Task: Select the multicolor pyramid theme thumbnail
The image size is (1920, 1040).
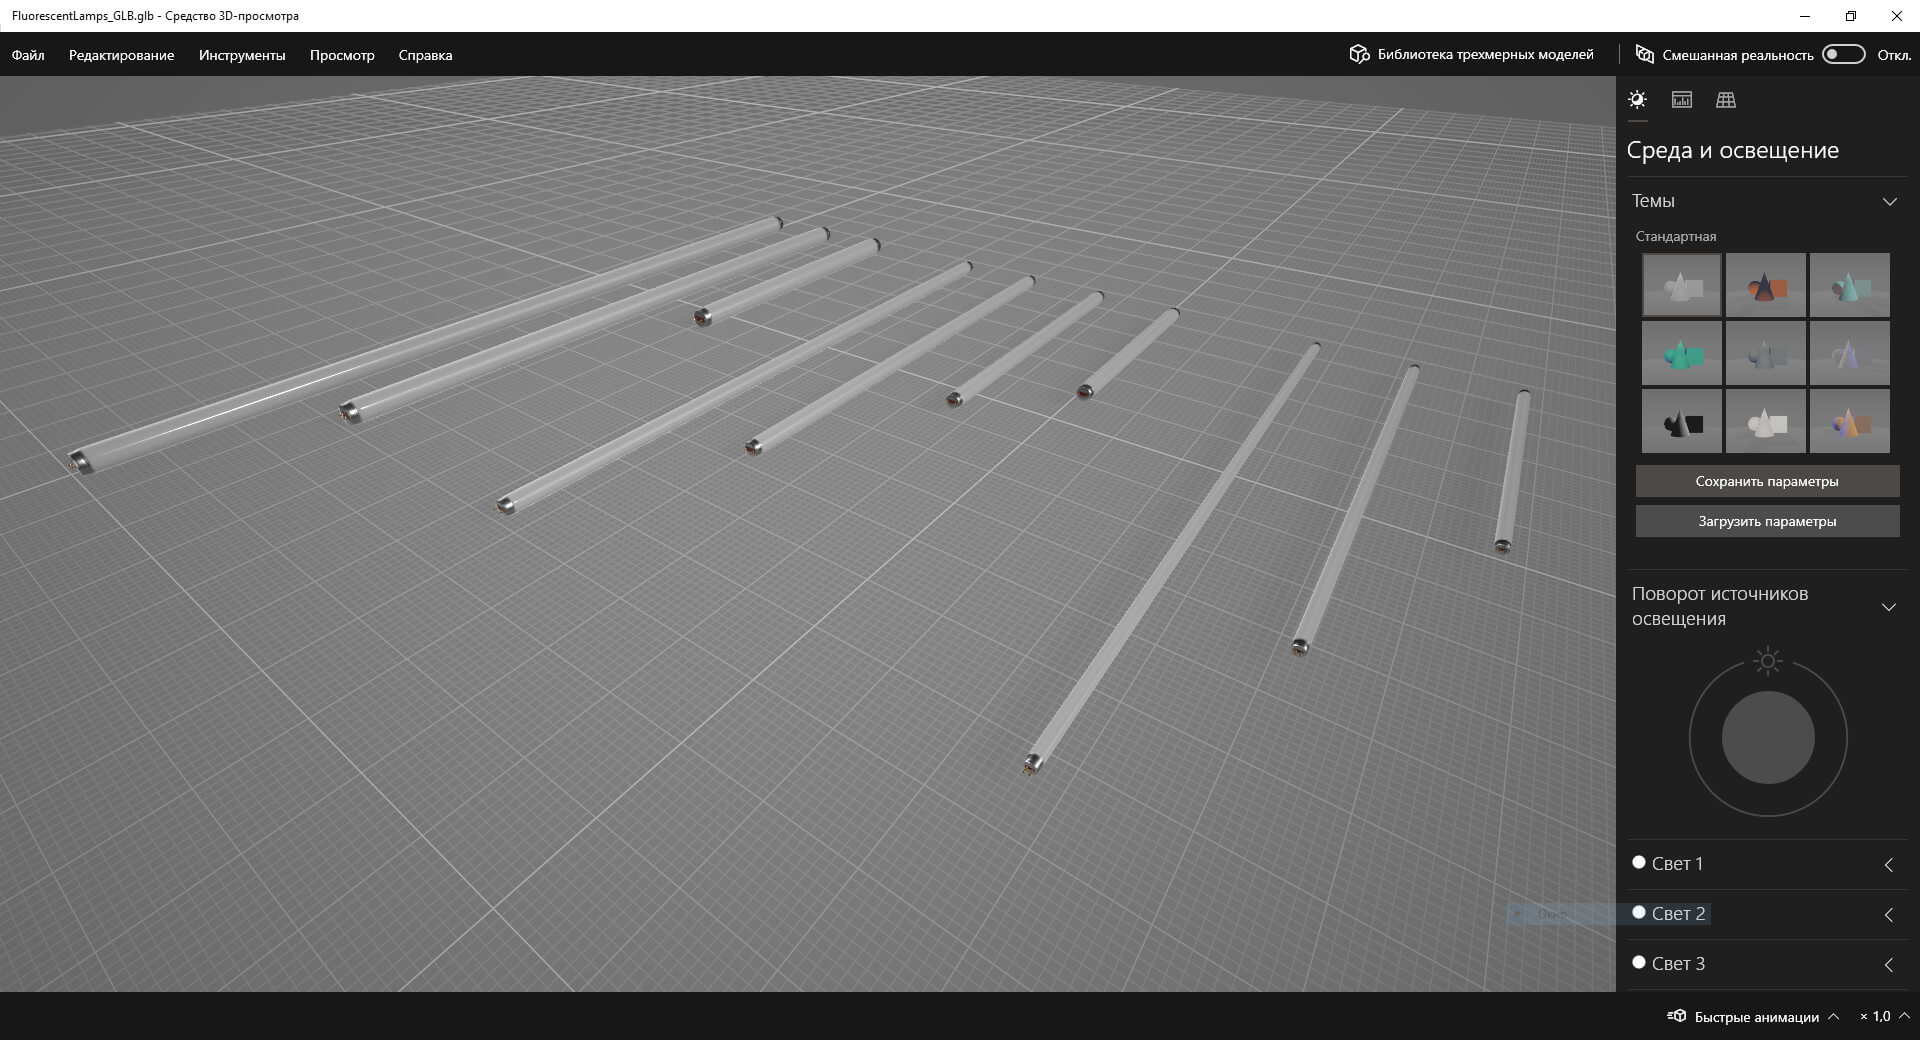Action: tap(1849, 421)
